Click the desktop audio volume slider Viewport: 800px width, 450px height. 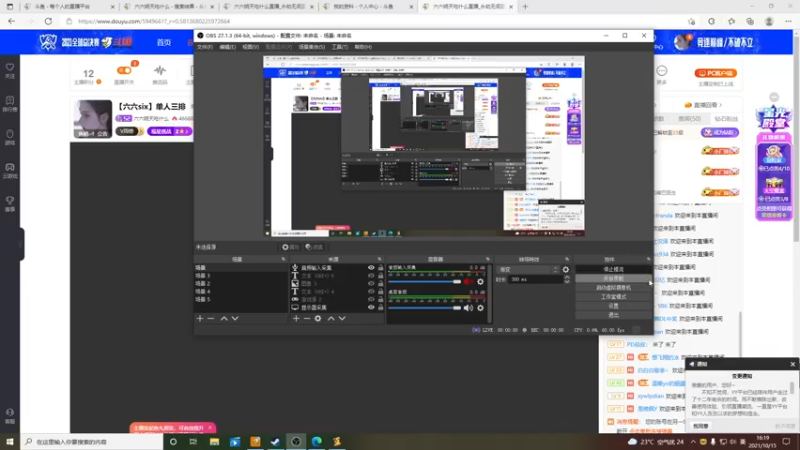click(424, 308)
